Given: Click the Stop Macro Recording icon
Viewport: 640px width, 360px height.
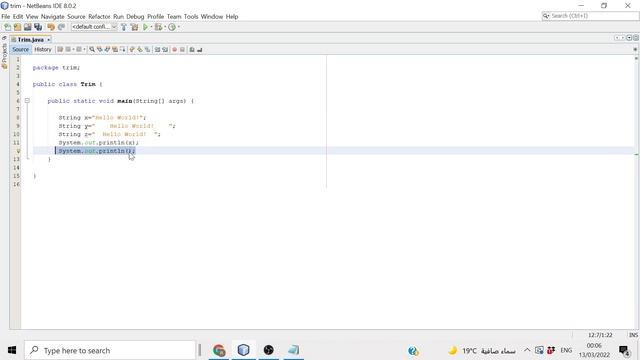Looking at the screenshot, I should coord(182,49).
